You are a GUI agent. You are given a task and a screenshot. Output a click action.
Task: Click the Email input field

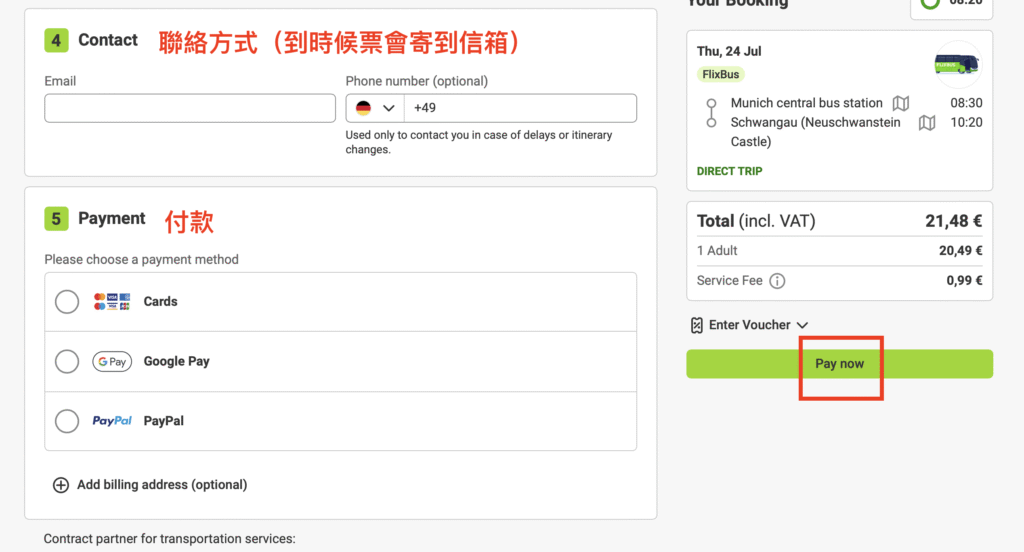click(190, 108)
